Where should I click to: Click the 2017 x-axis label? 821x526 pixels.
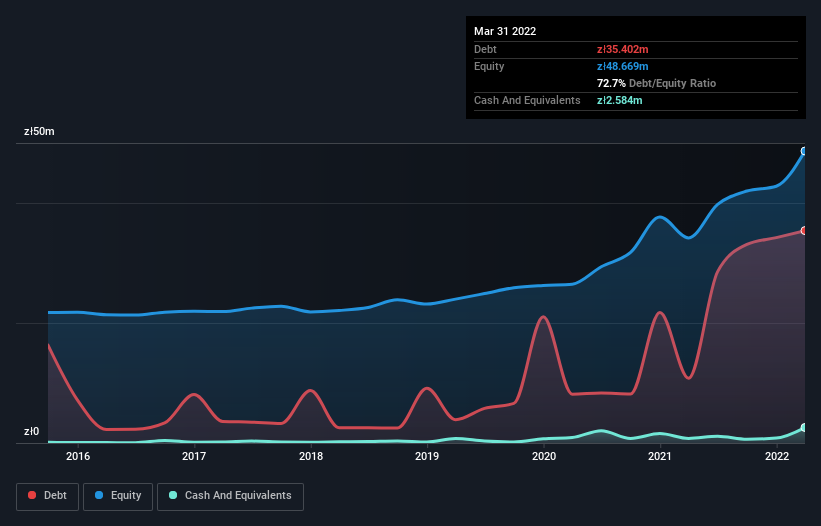[x=194, y=456]
